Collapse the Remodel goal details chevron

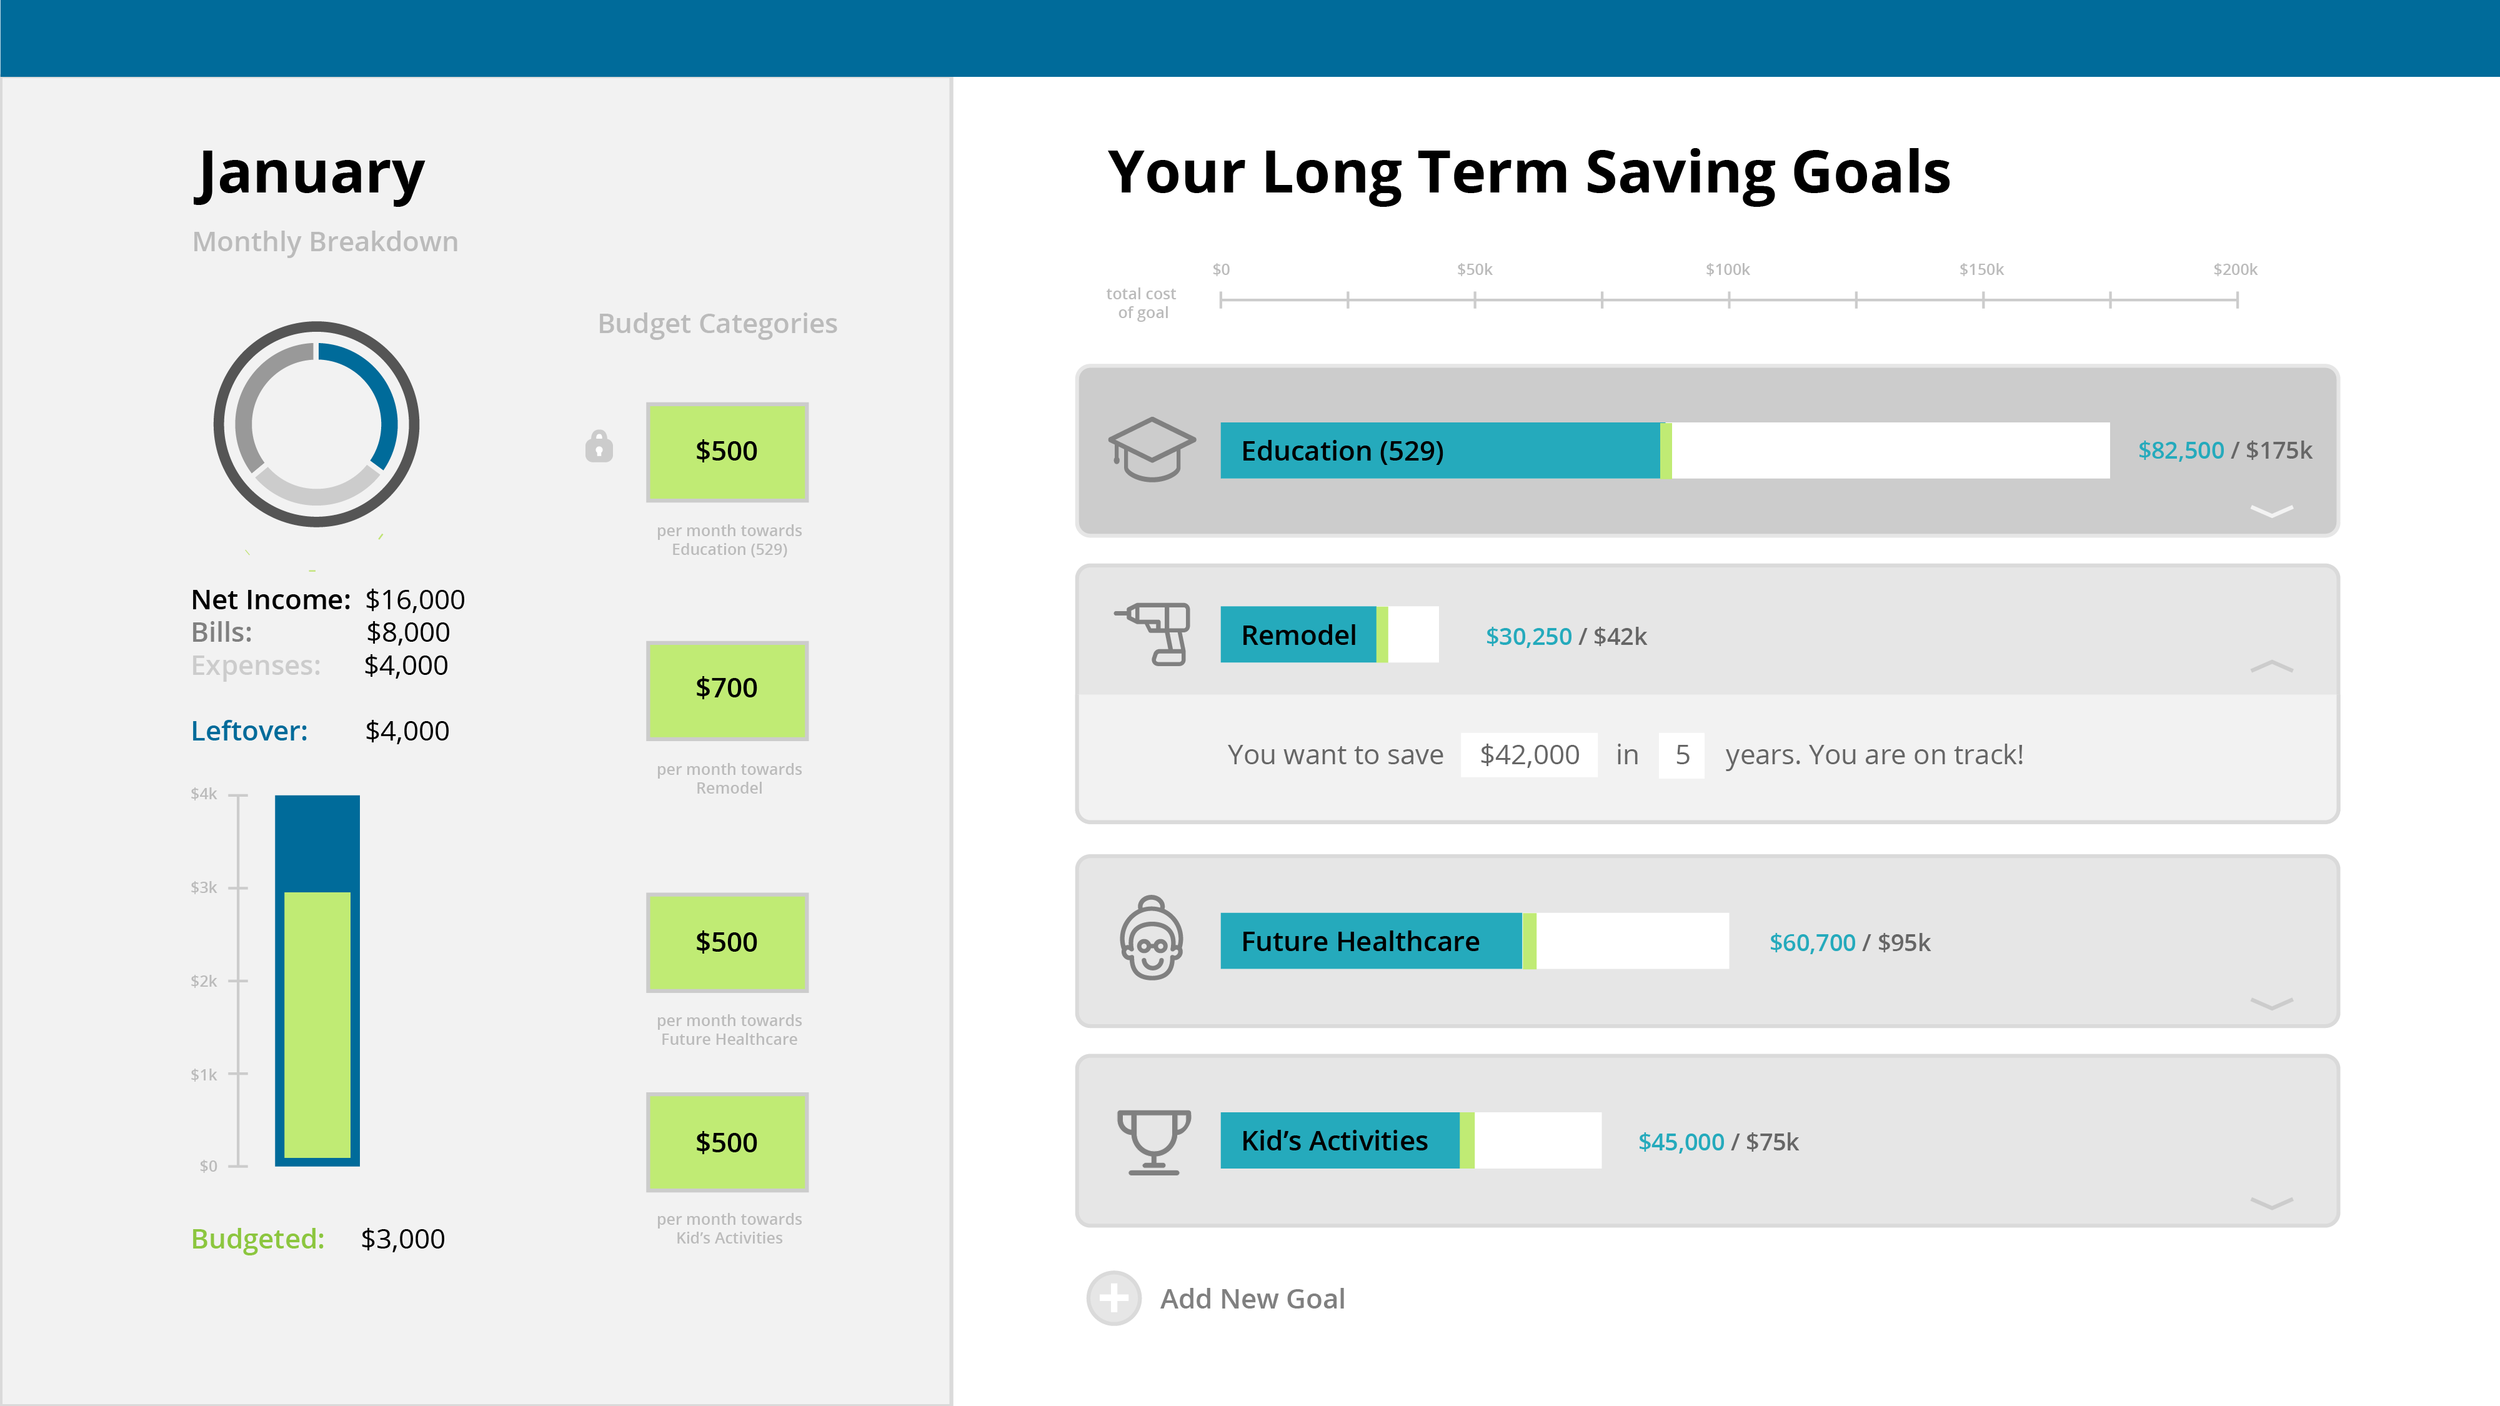[x=2271, y=666]
